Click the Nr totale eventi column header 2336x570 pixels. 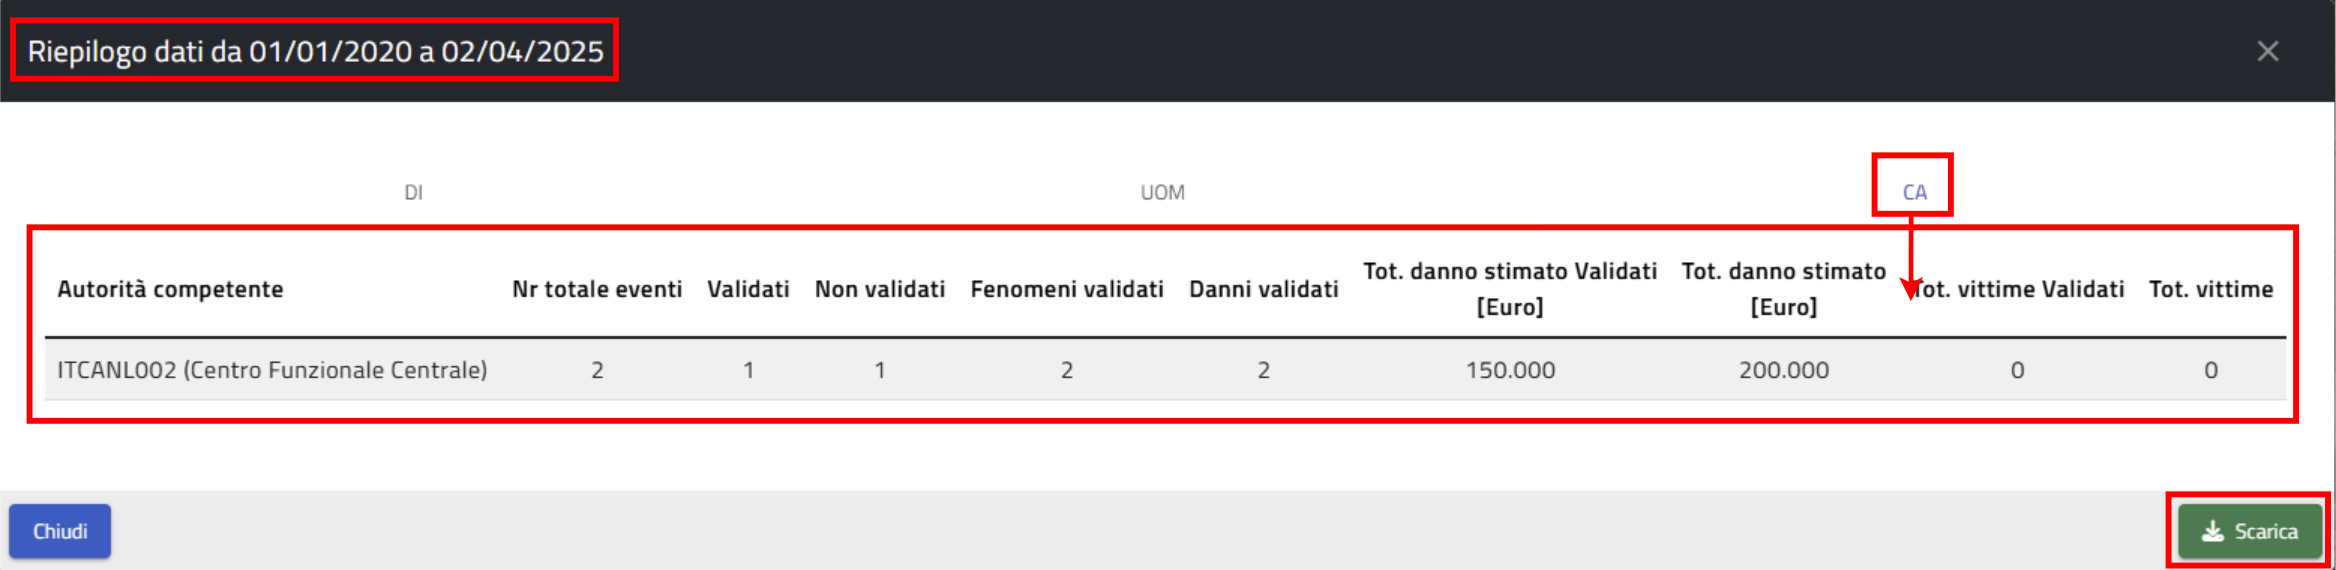click(597, 289)
